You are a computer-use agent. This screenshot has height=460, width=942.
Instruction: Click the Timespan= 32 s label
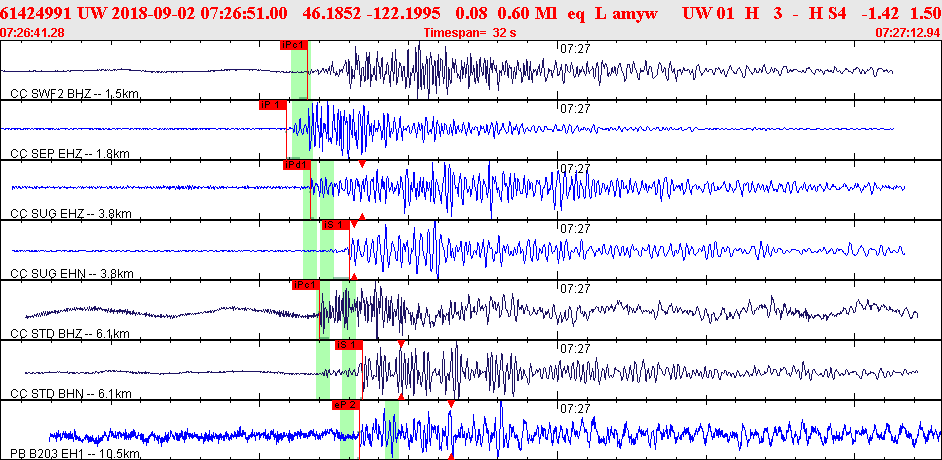tap(470, 32)
